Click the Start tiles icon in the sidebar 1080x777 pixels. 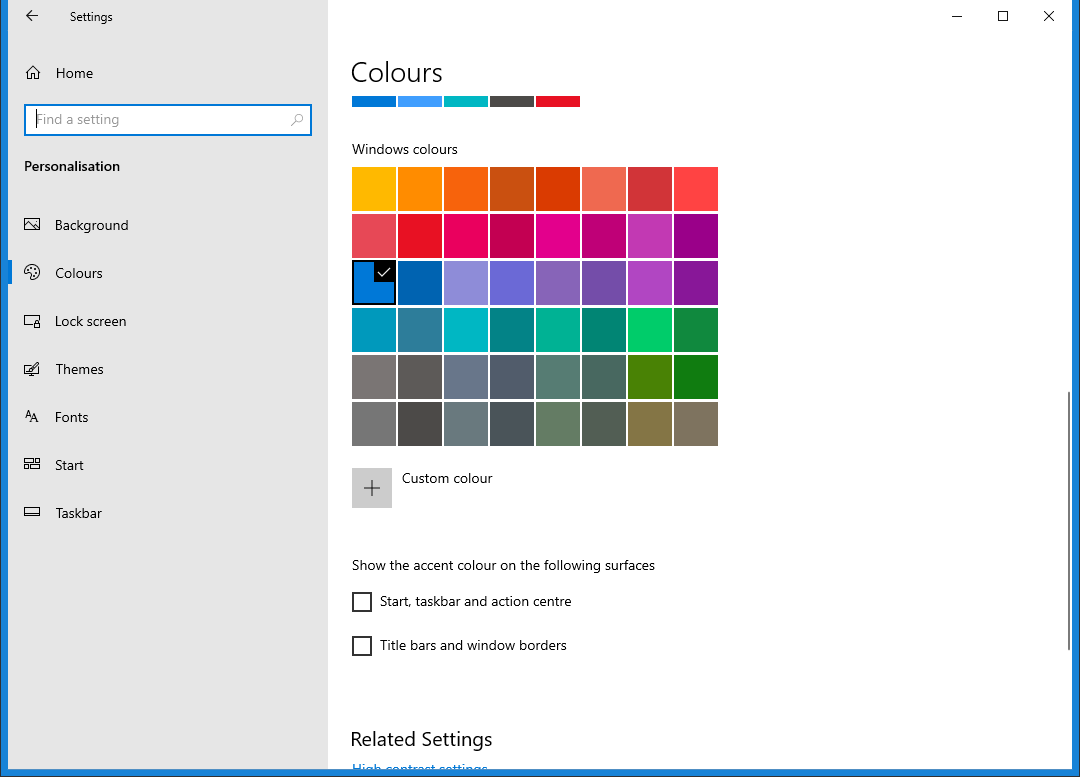(x=32, y=464)
